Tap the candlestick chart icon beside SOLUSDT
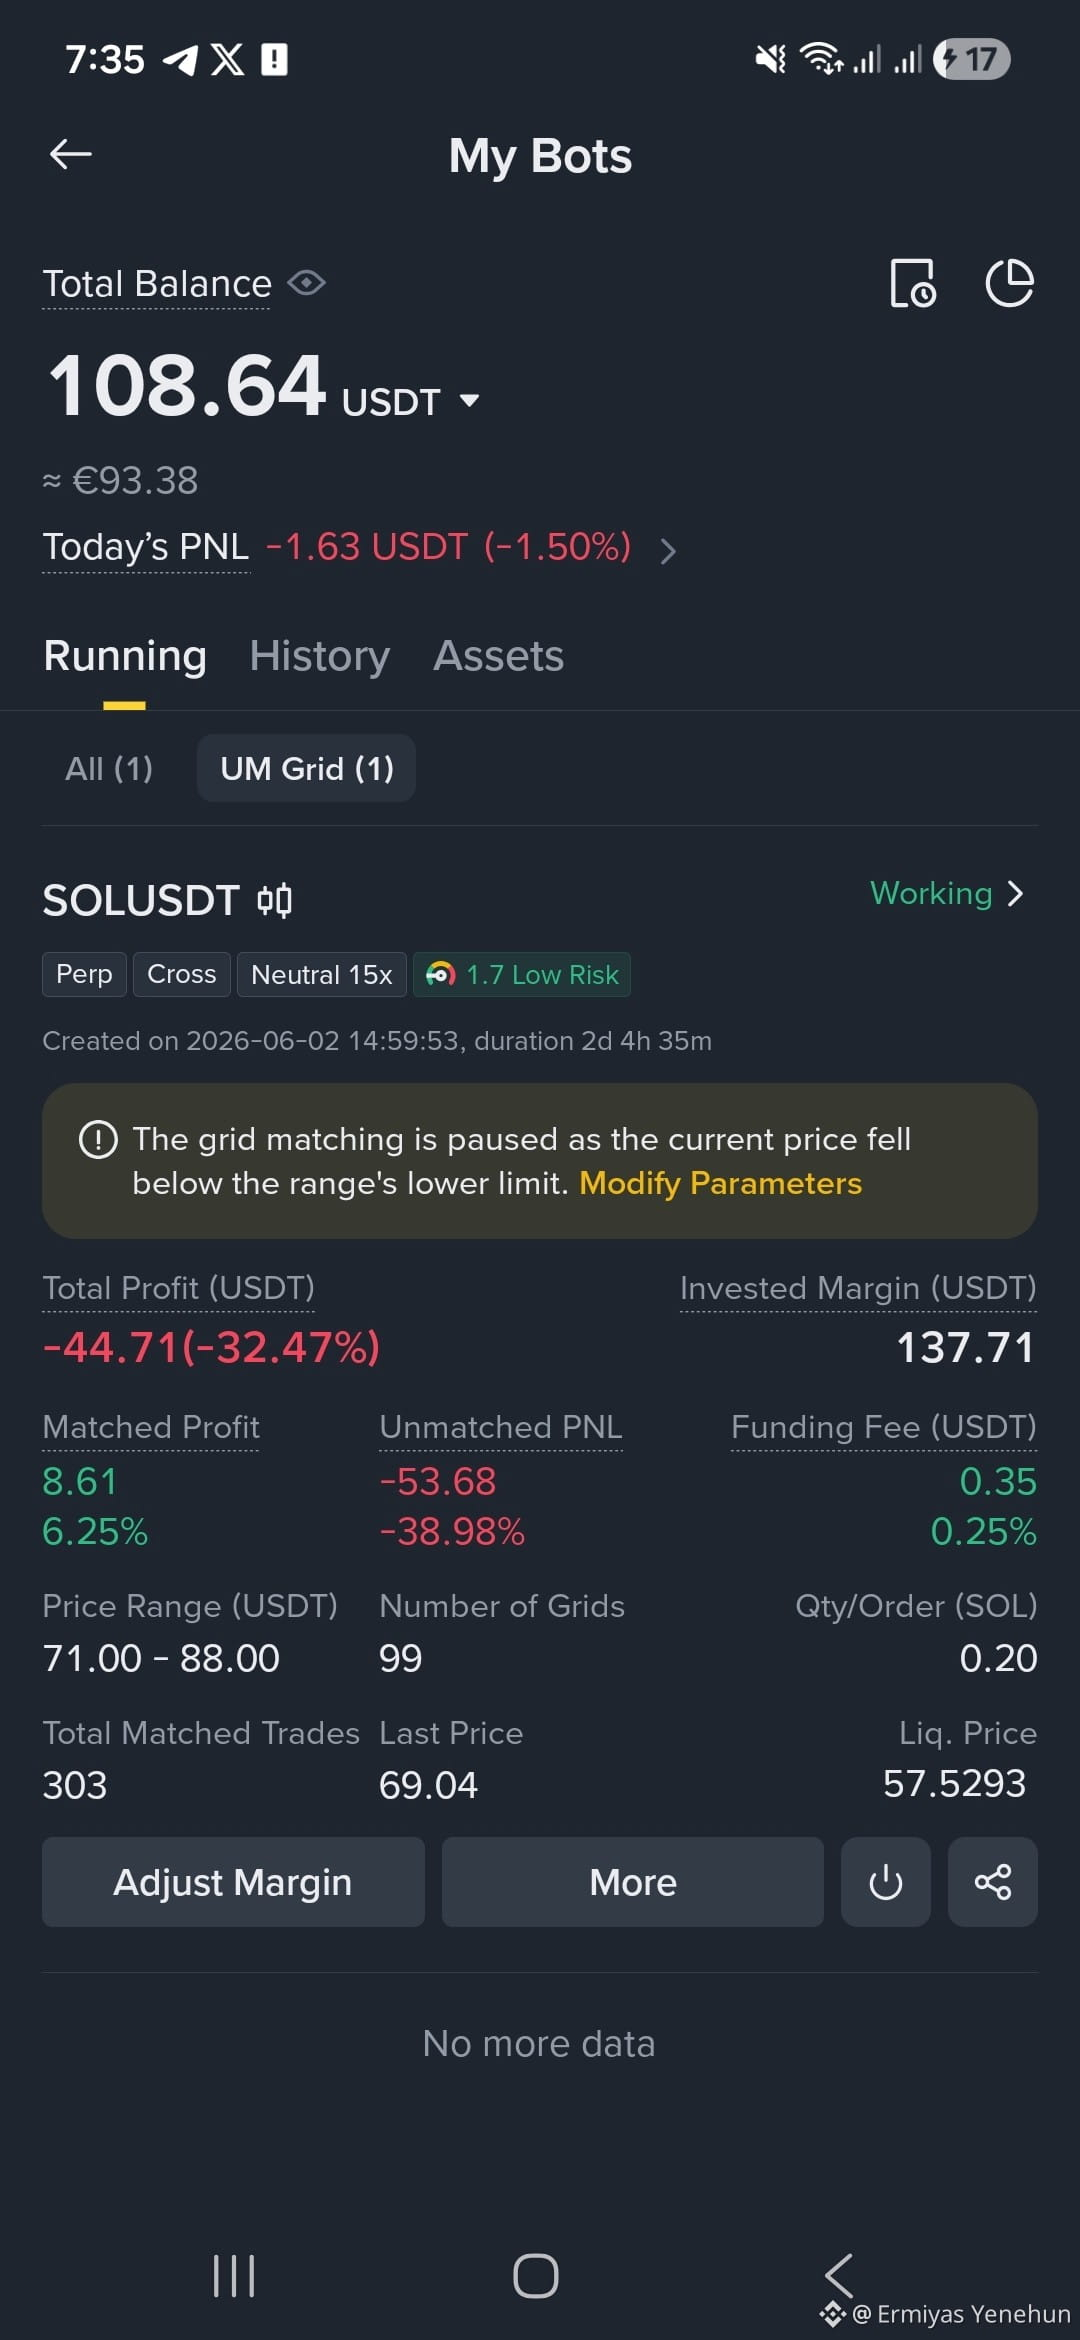 tap(274, 901)
